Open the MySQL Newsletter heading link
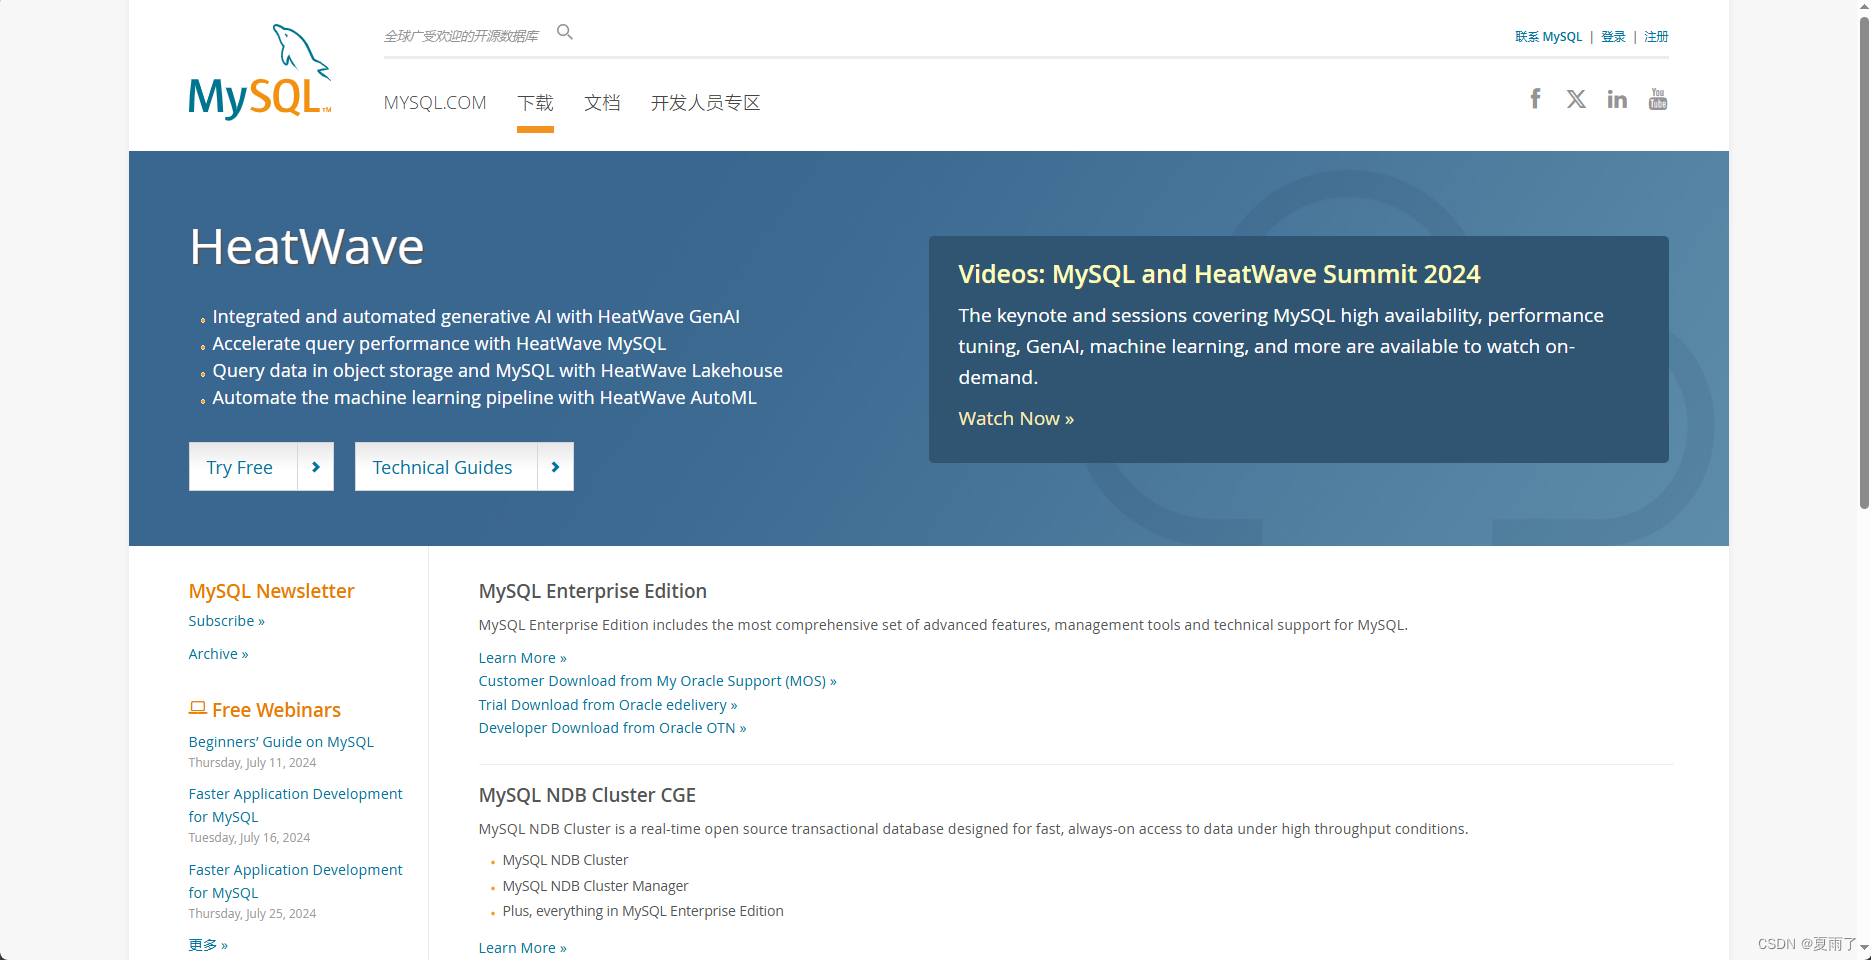 pyautogui.click(x=271, y=591)
